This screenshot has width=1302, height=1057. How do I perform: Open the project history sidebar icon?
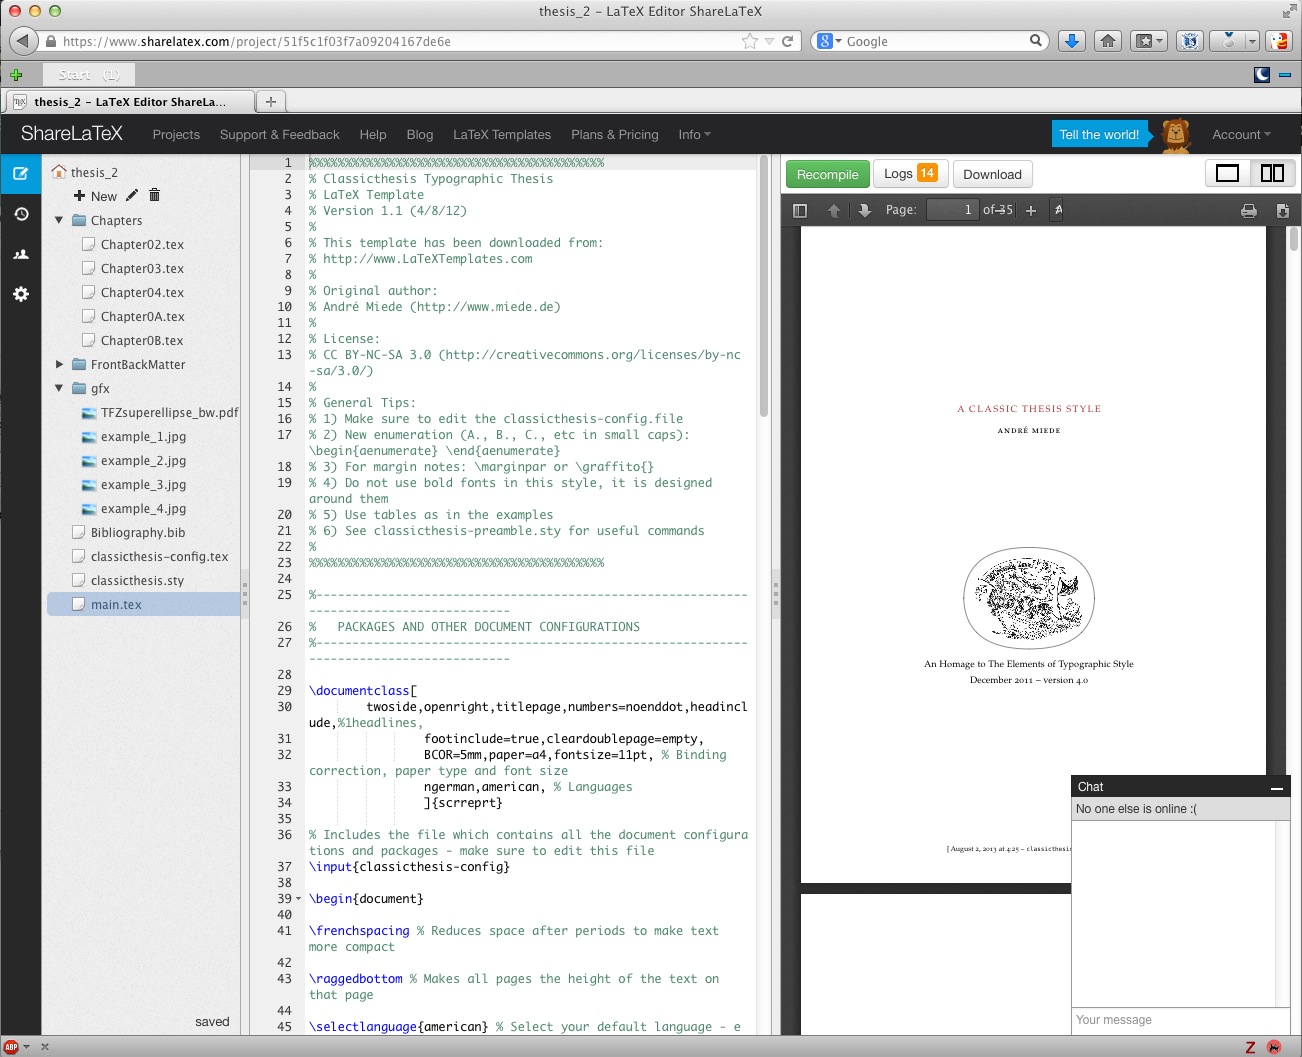[20, 214]
